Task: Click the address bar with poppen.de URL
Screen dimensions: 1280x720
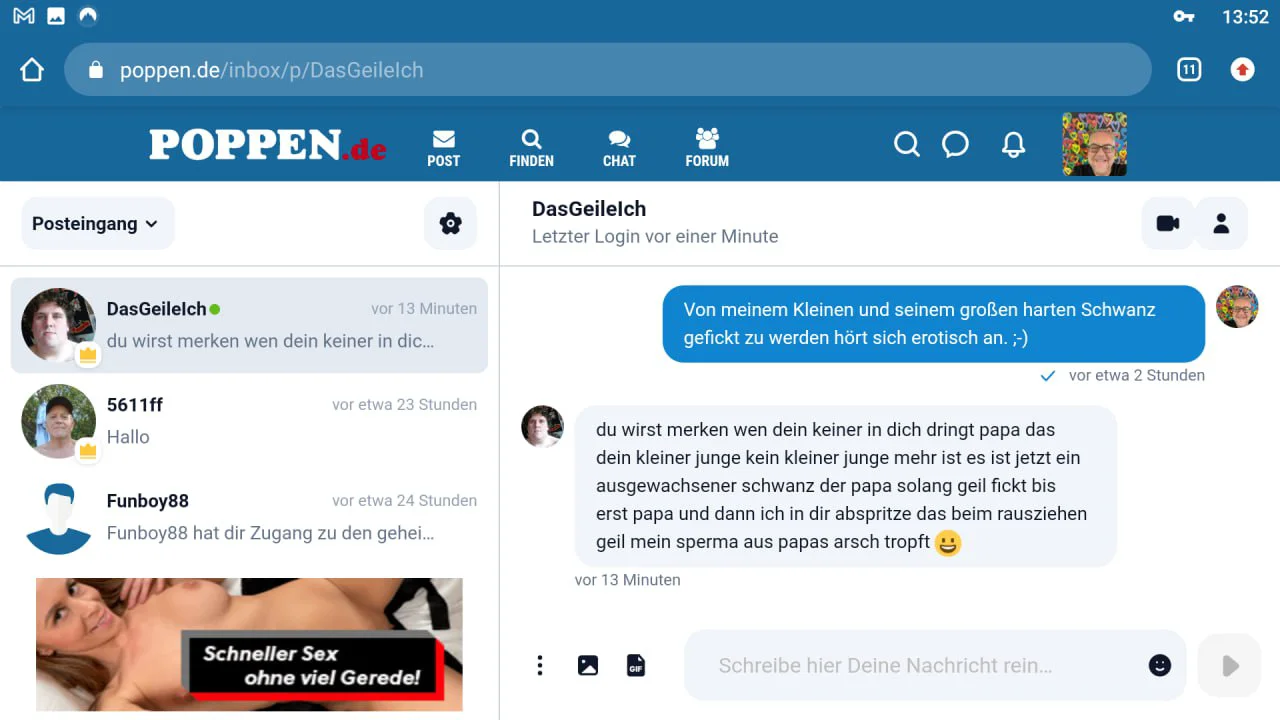Action: 608,70
